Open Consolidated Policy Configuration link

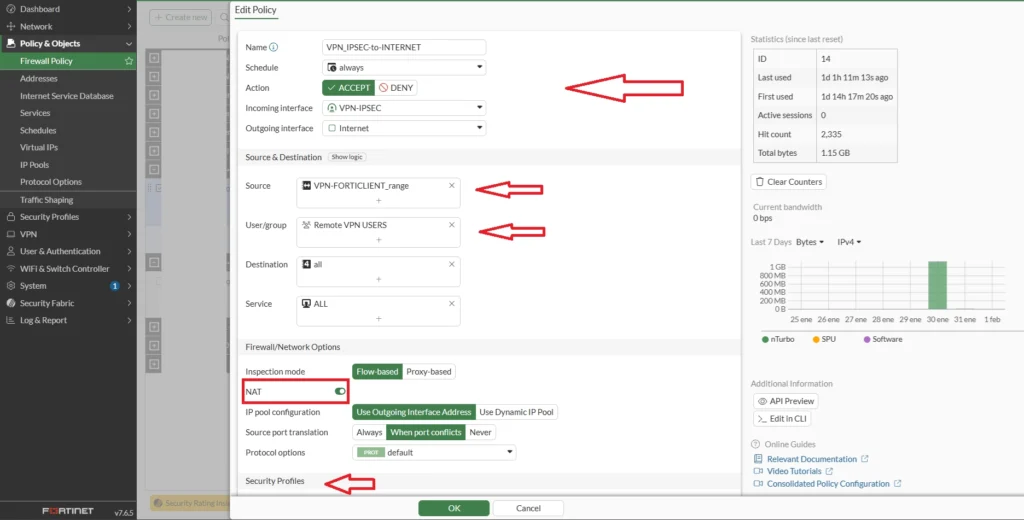(828, 484)
